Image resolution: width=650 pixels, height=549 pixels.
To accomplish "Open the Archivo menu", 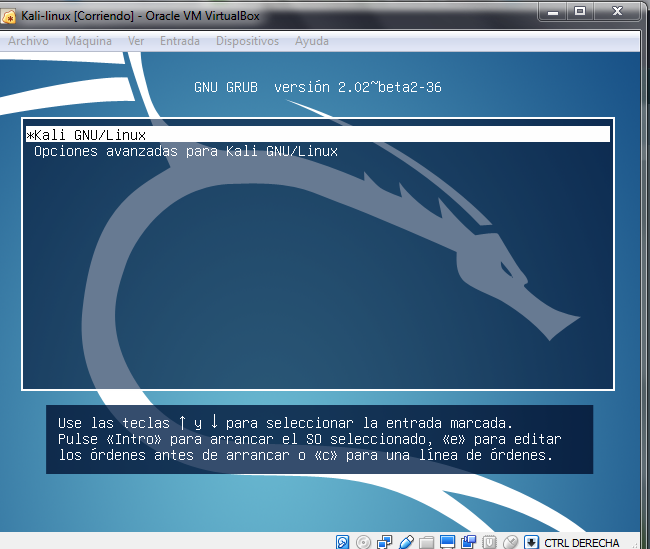I will click(28, 41).
